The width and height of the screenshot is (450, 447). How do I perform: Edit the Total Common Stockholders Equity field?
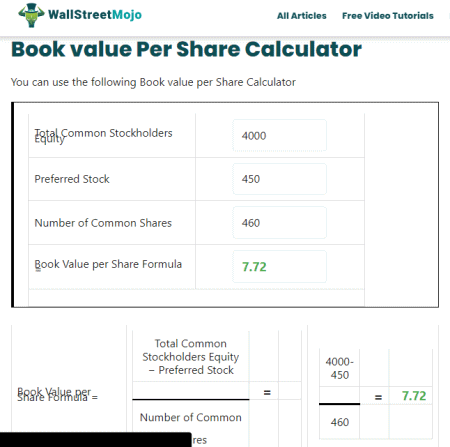coord(279,135)
